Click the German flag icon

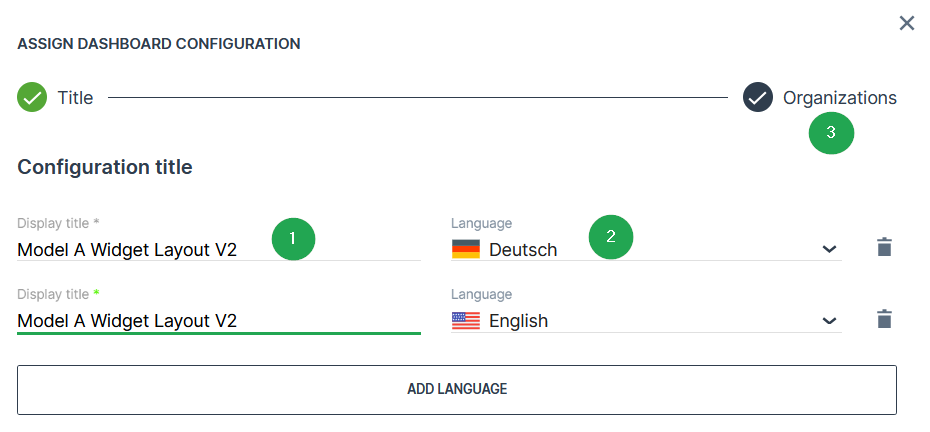coord(466,250)
